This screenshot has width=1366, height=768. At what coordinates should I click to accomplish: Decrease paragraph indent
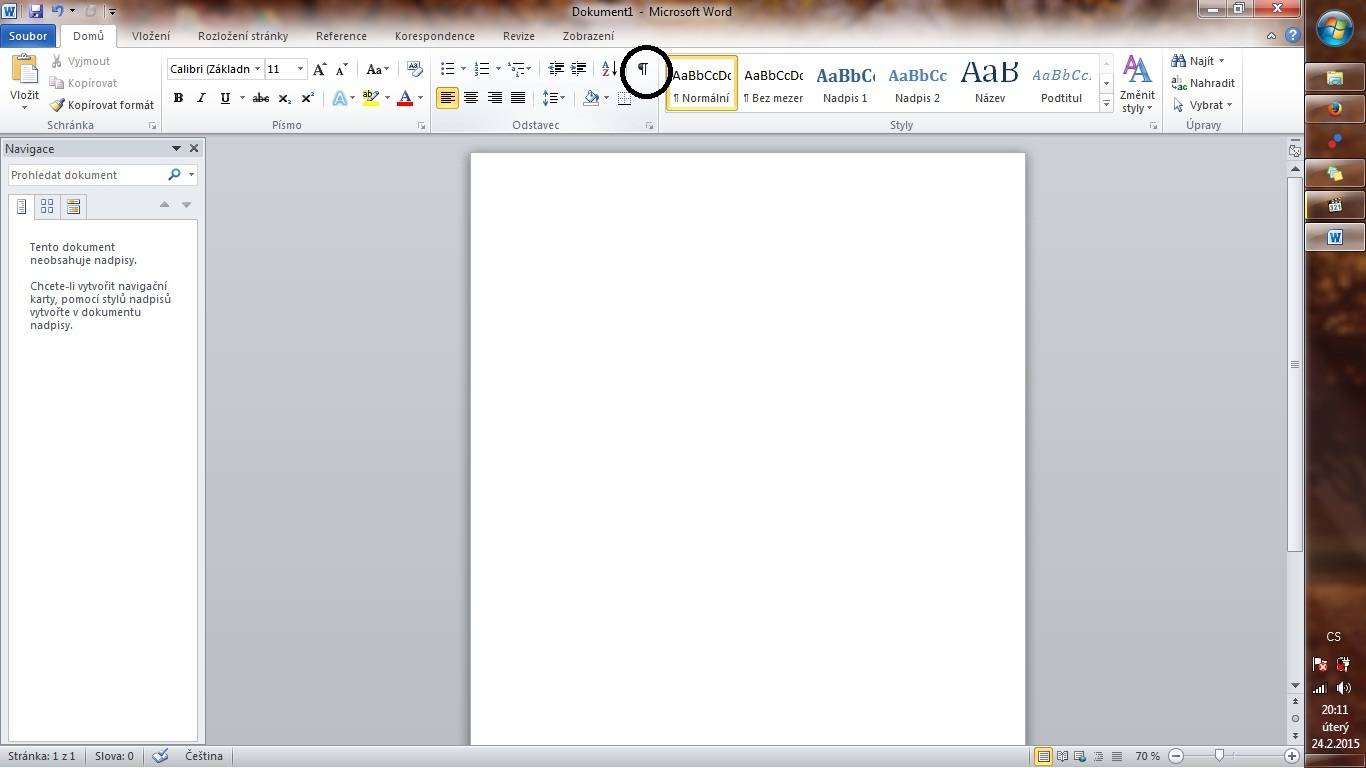(556, 69)
